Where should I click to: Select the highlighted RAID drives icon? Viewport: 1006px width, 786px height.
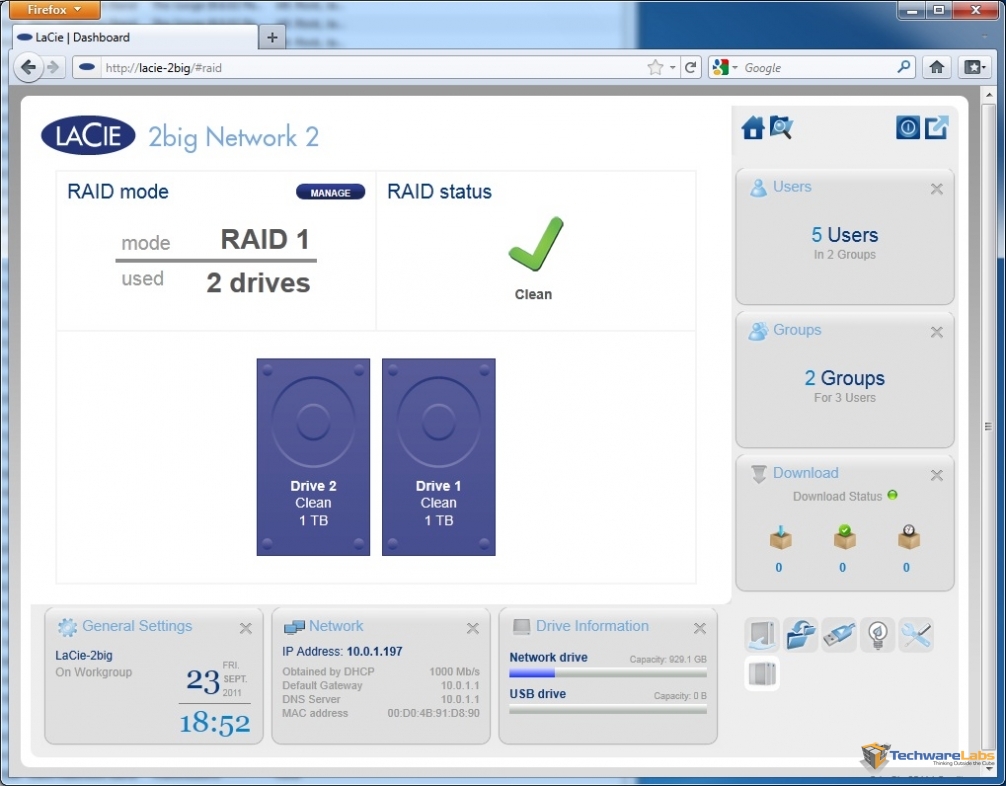coord(762,674)
